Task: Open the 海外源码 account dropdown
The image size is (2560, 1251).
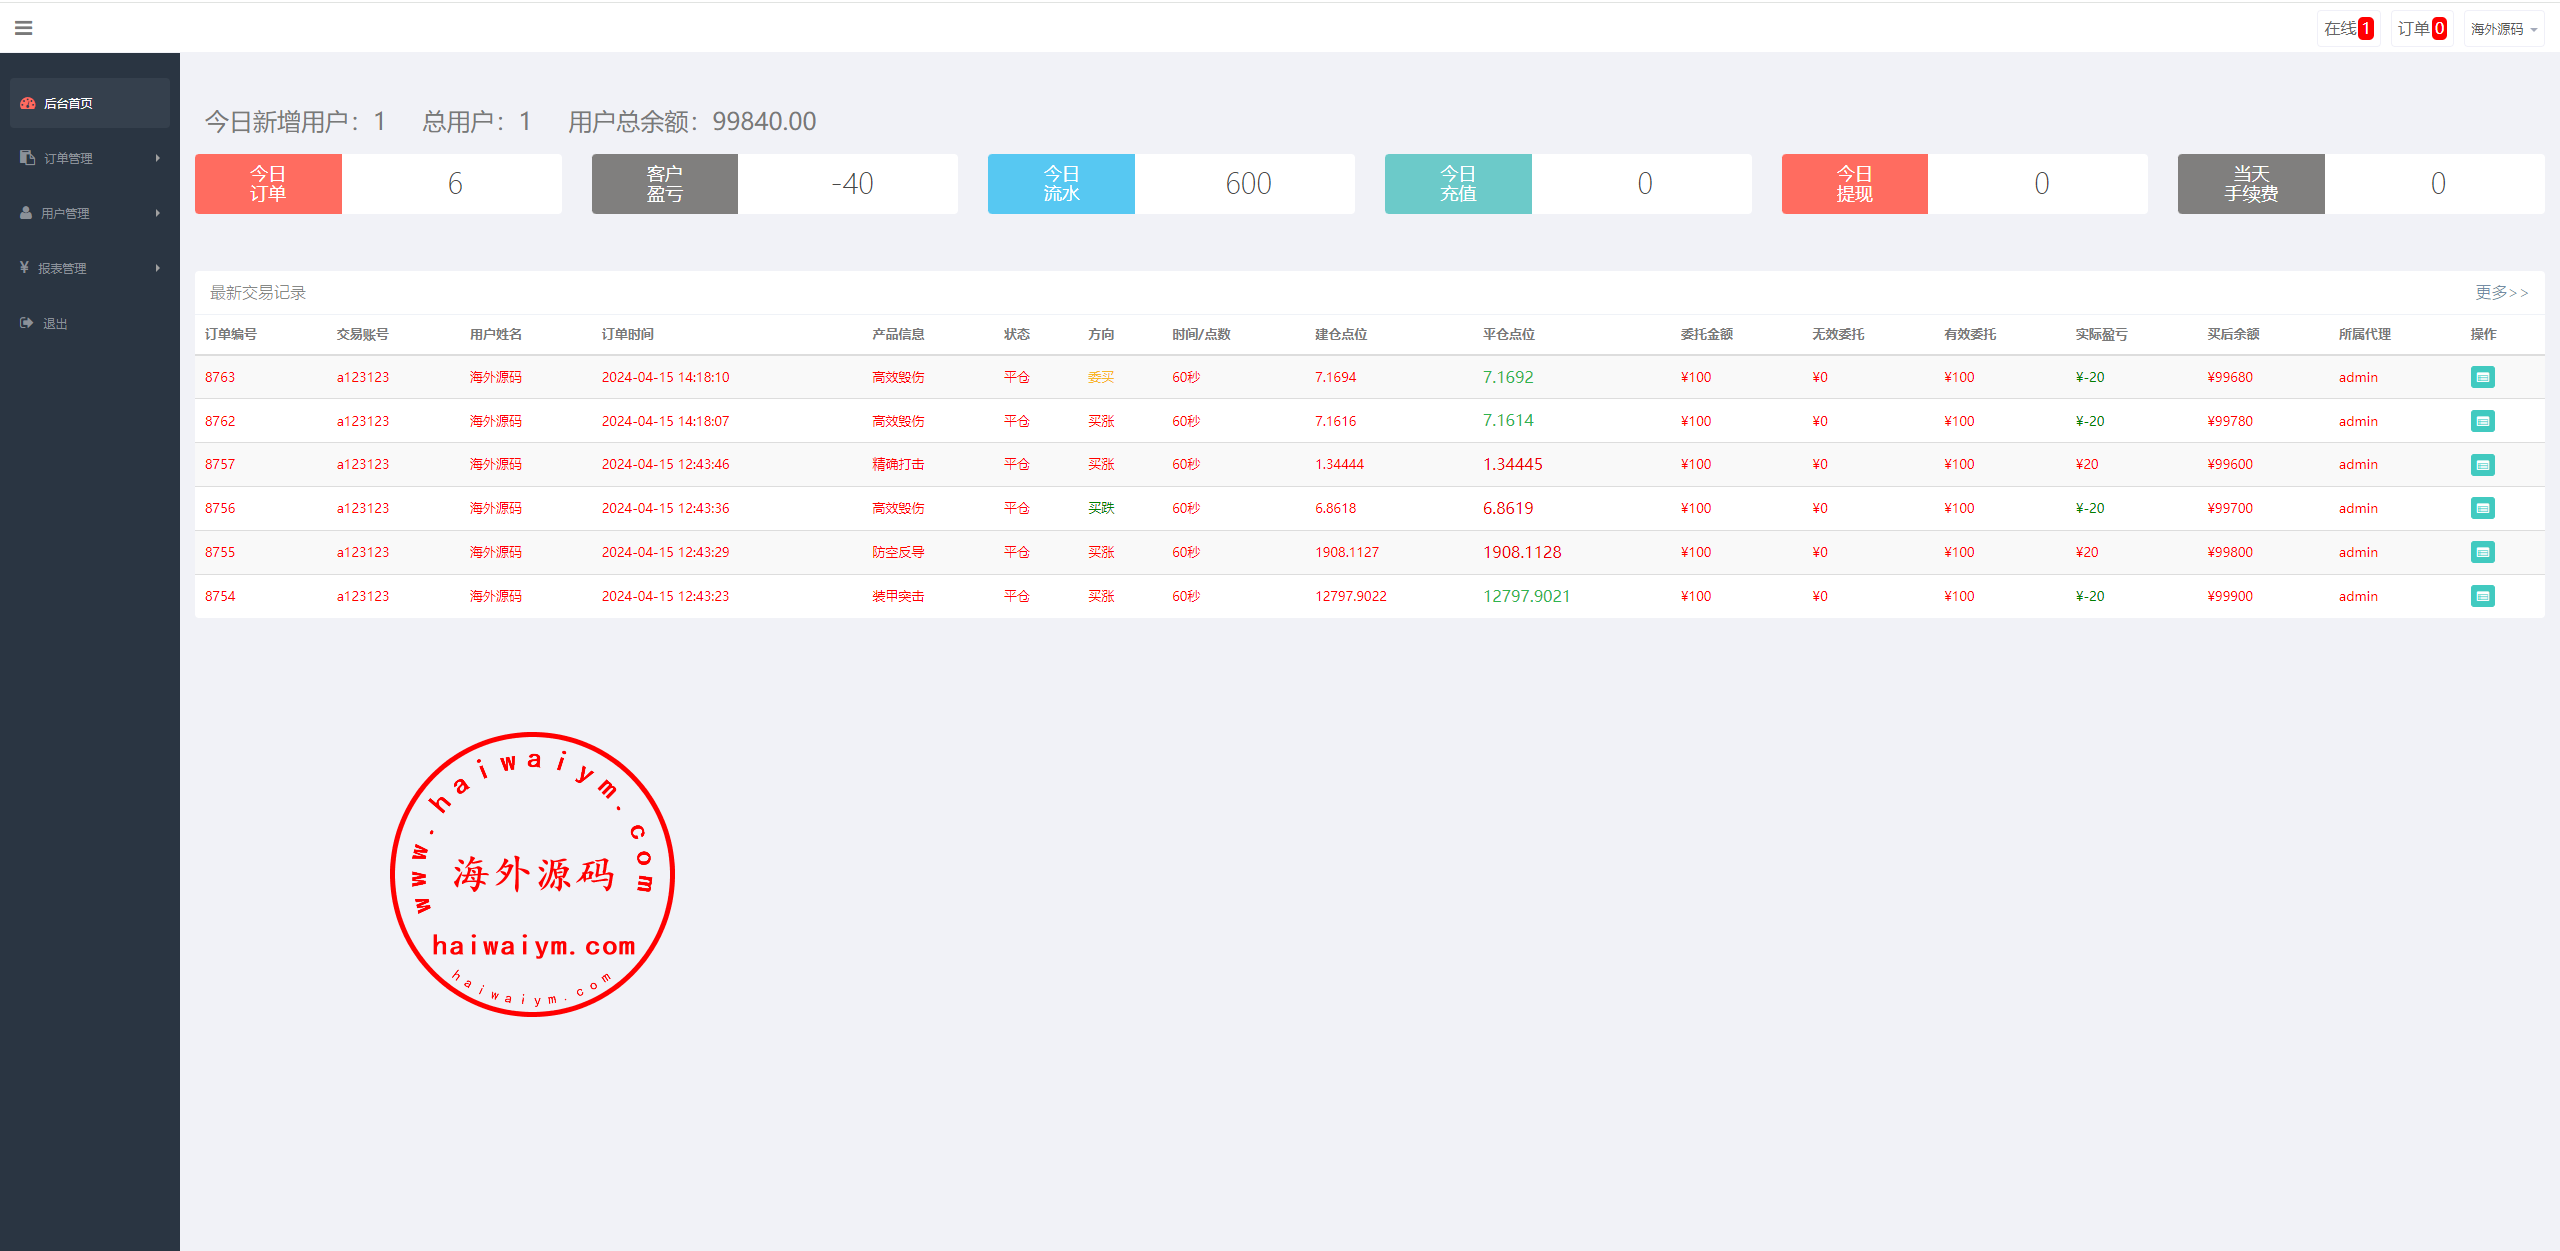Action: tap(2503, 29)
